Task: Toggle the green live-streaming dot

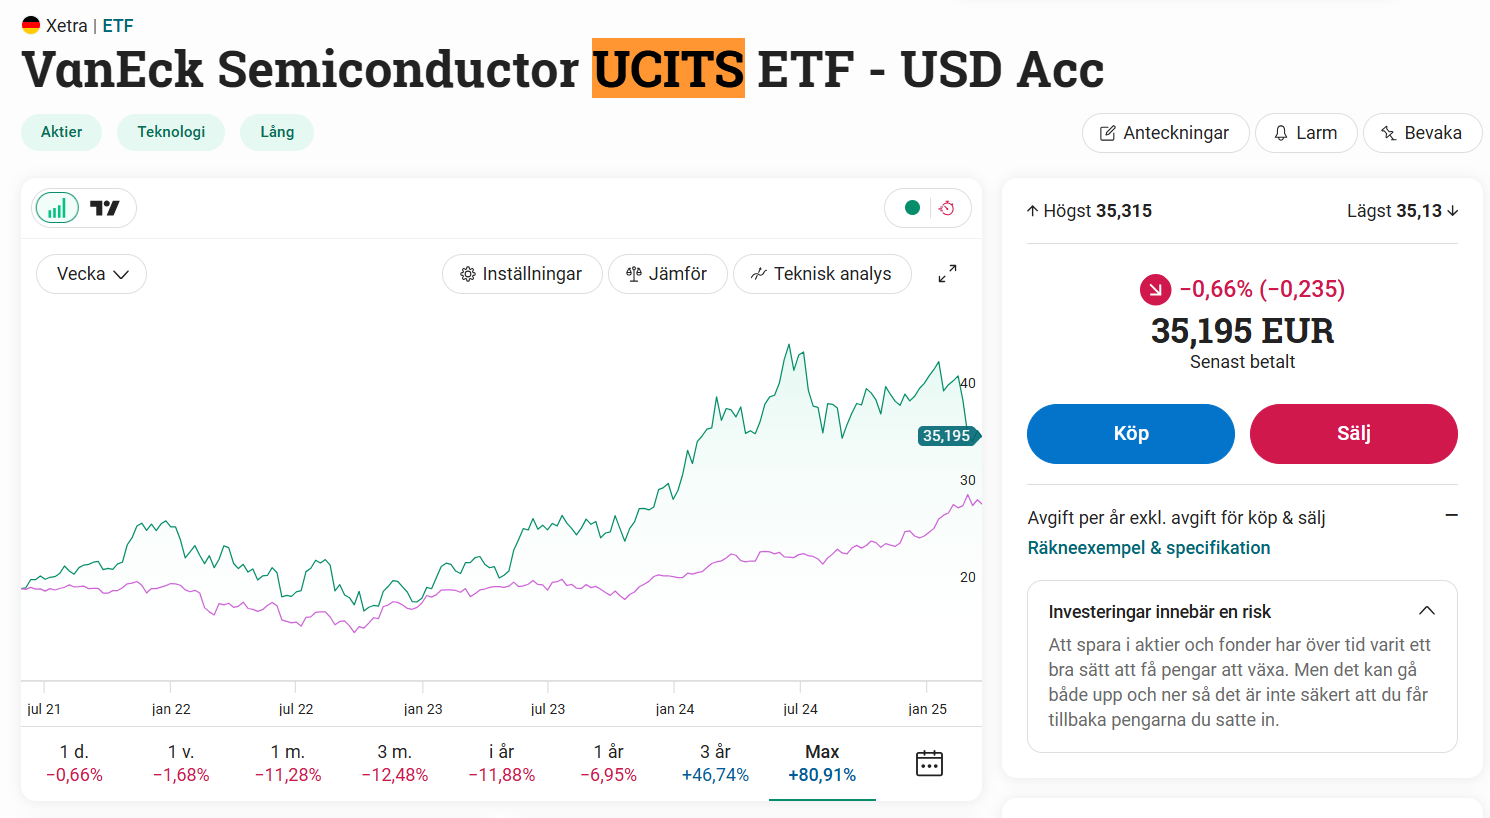Action: (912, 208)
